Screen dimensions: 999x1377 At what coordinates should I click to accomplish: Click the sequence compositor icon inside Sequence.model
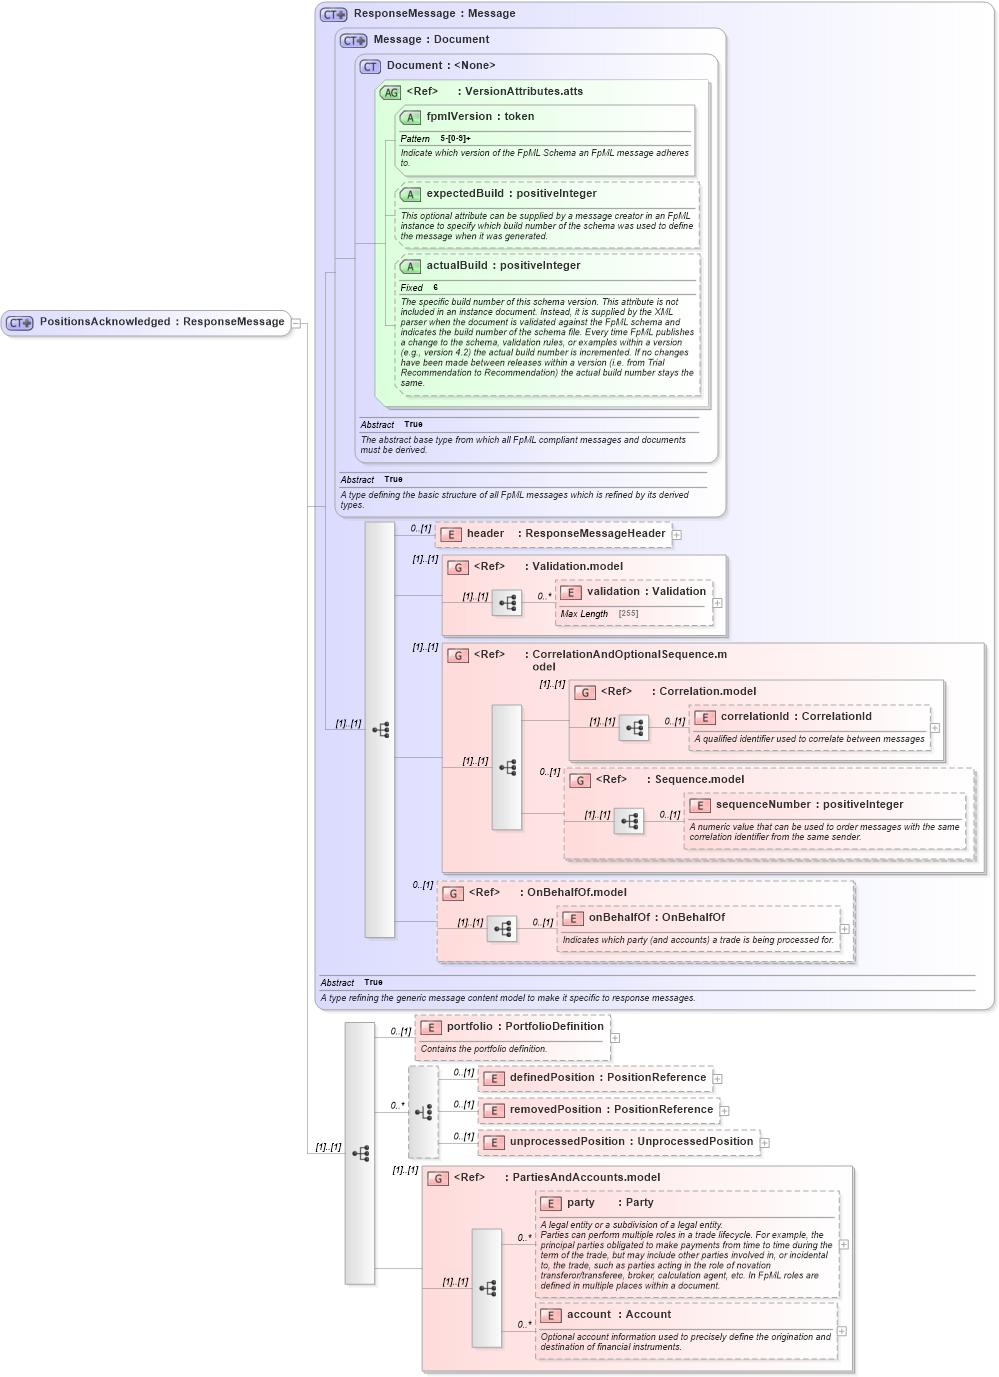(629, 820)
